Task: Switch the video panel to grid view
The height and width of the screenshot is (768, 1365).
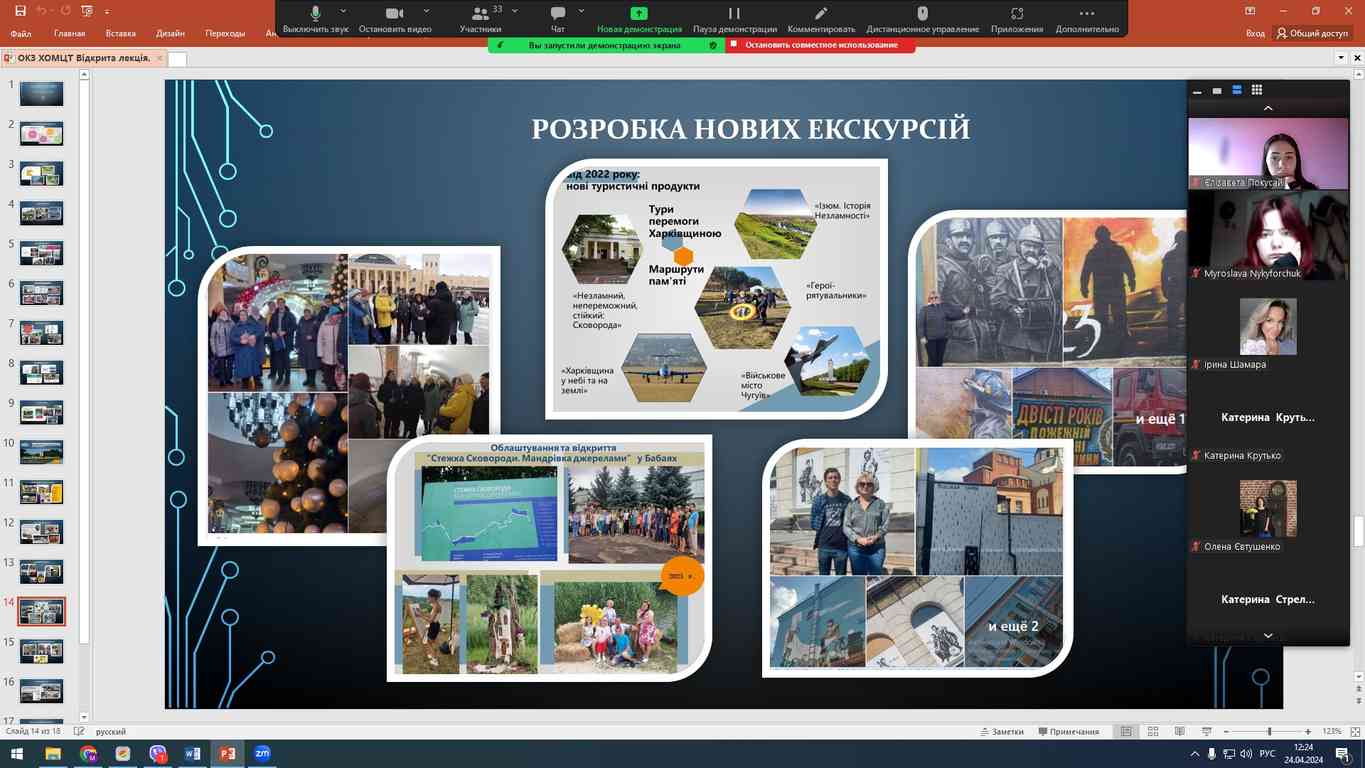Action: tap(1257, 90)
